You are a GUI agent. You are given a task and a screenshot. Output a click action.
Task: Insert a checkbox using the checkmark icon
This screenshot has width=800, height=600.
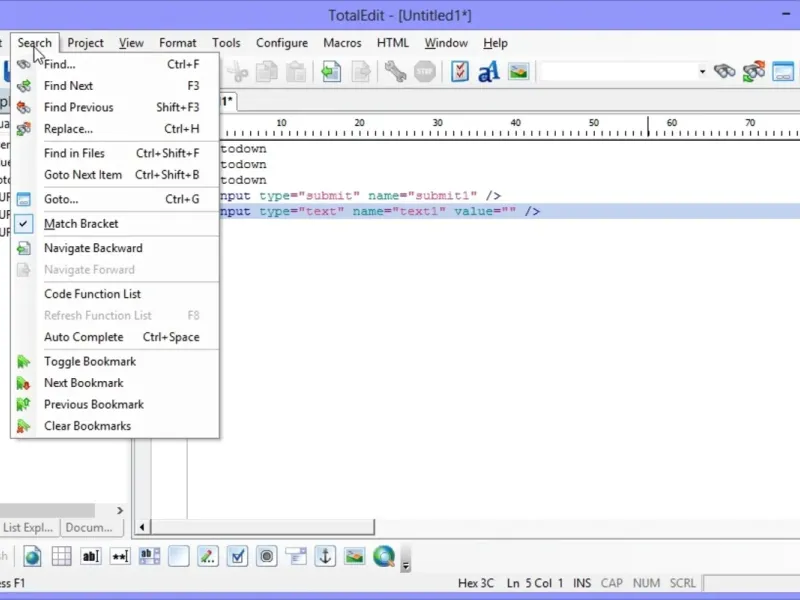pyautogui.click(x=237, y=556)
